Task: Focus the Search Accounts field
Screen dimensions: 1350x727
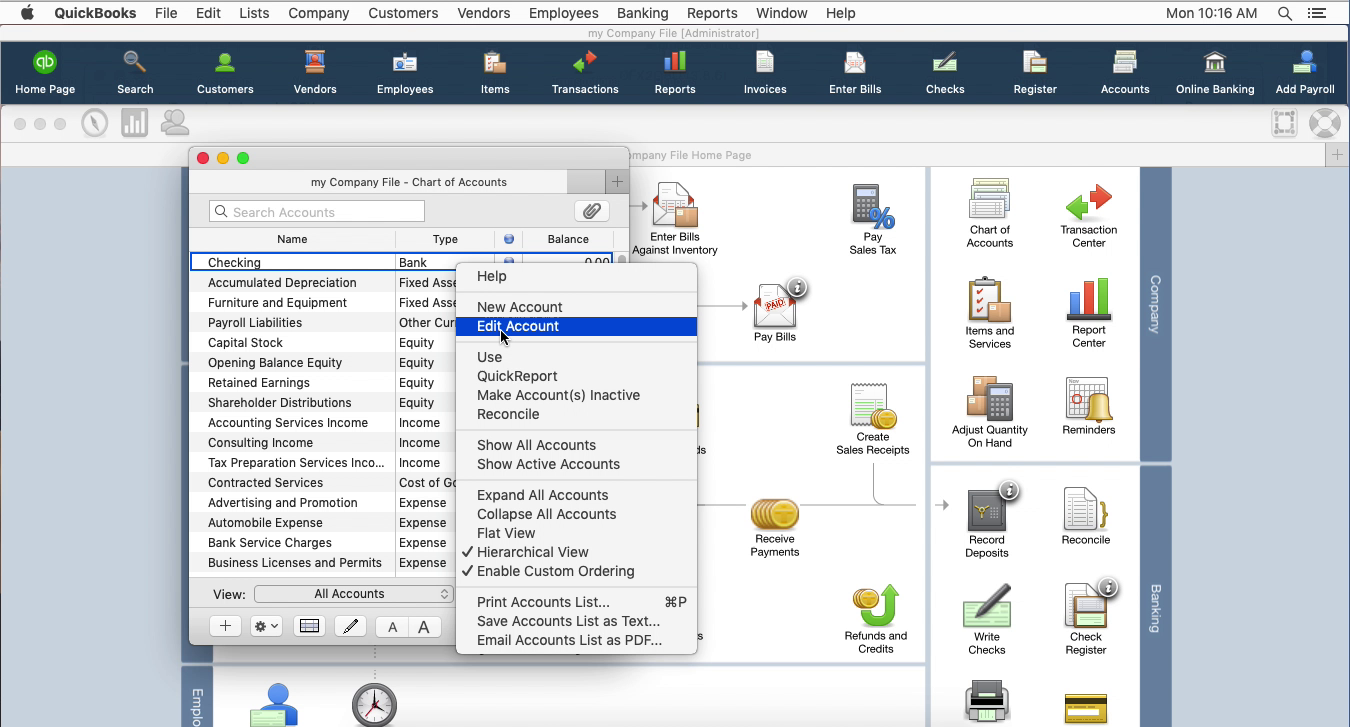Action: pyautogui.click(x=317, y=212)
